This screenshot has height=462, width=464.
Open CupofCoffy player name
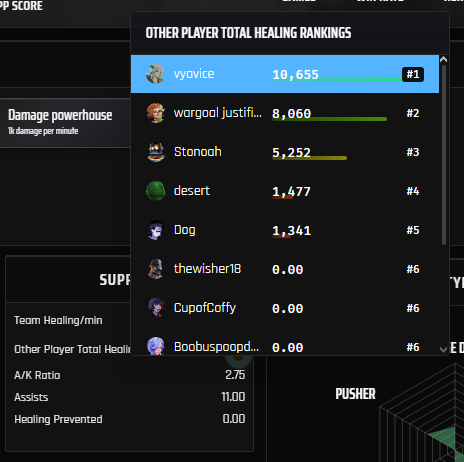pyautogui.click(x=205, y=308)
